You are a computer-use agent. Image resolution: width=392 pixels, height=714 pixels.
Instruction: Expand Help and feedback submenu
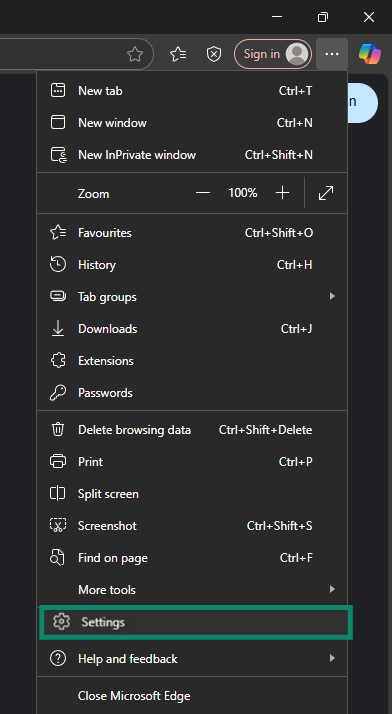(192, 658)
